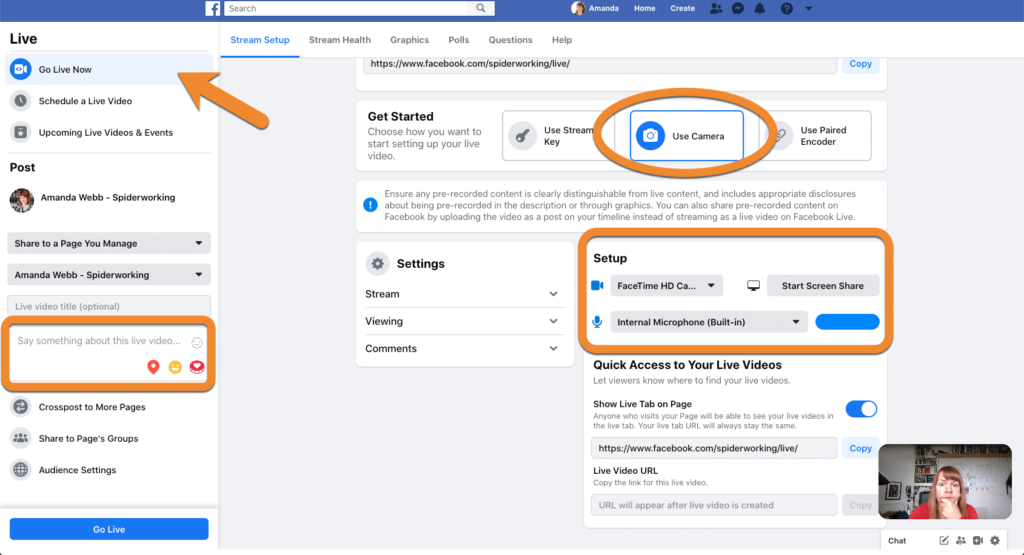Add feeling with yellow smiley icon
Screen dimensions: 1024x555
(175, 367)
